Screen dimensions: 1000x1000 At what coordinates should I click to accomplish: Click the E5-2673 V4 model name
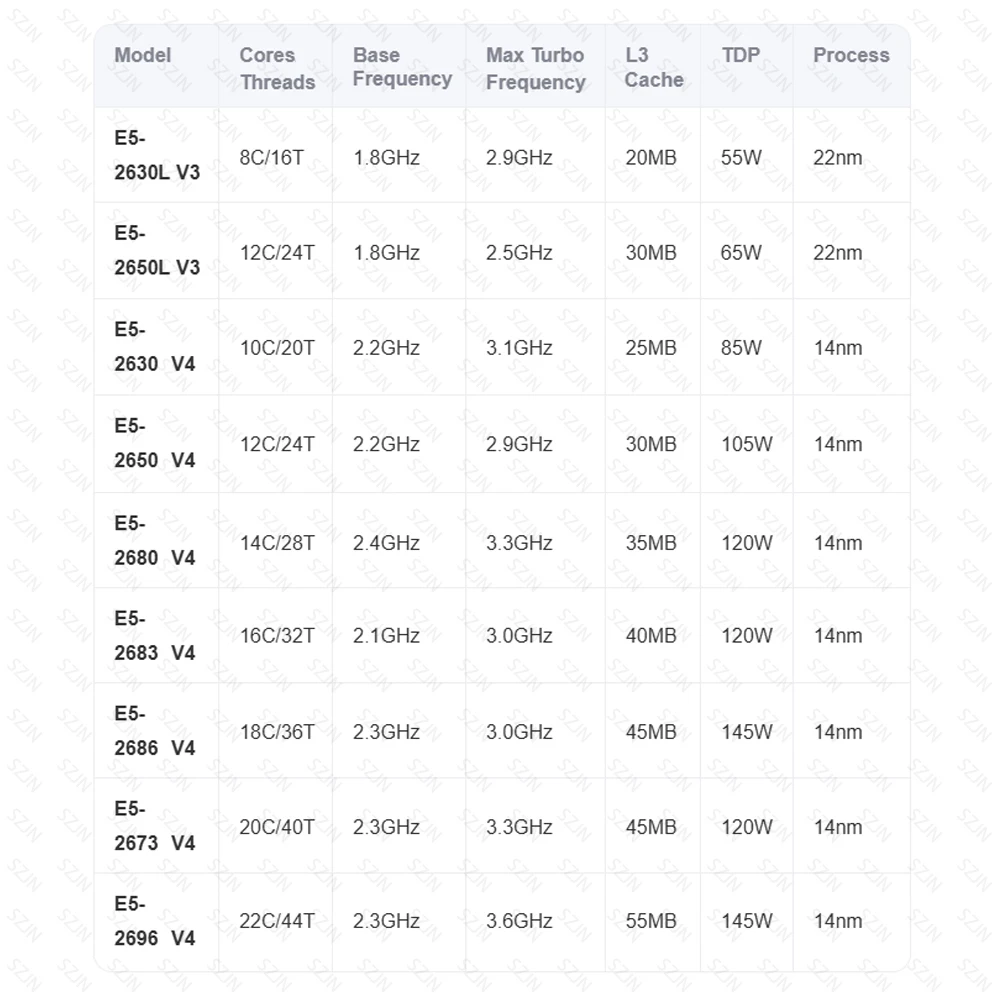click(154, 826)
